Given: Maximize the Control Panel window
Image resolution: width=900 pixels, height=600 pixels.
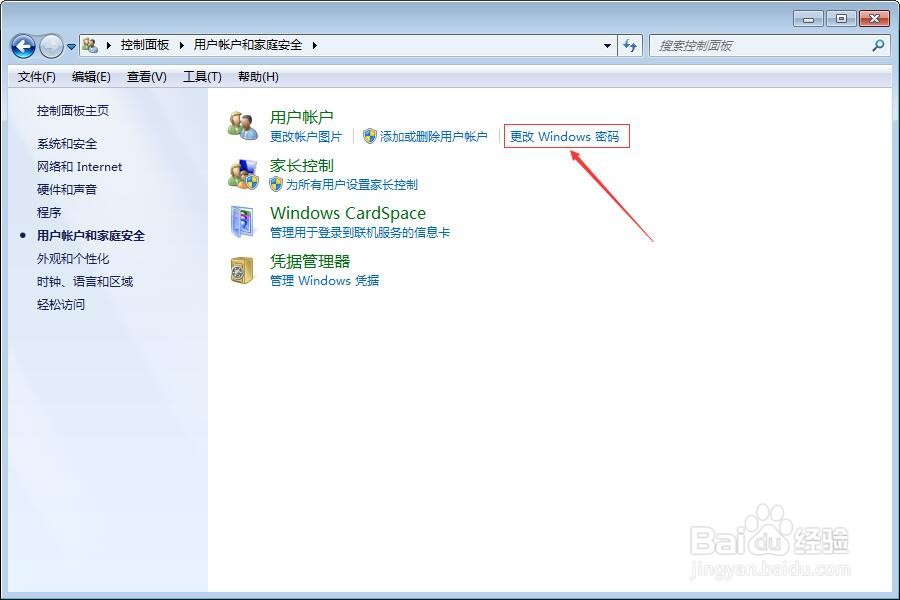Looking at the screenshot, I should [x=841, y=18].
